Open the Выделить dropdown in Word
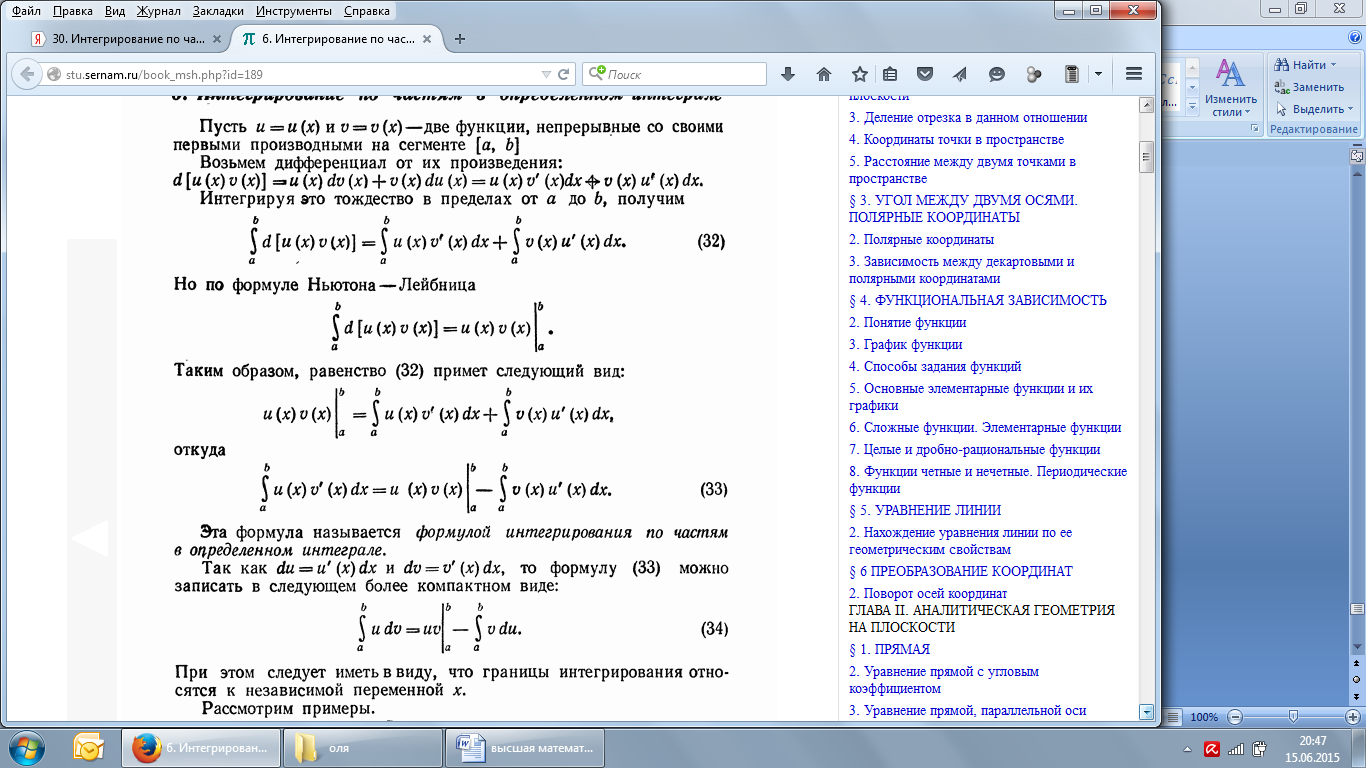The image size is (1366, 768). [1350, 109]
